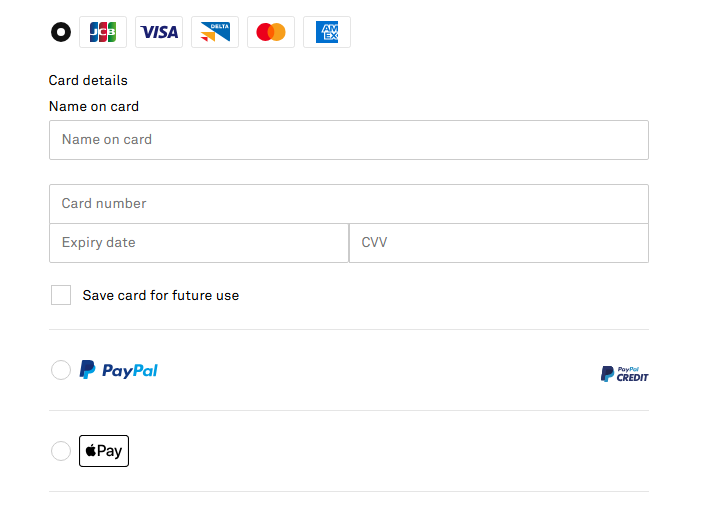Click the Expiry date field
Screen dimensions: 716x511
199,243
